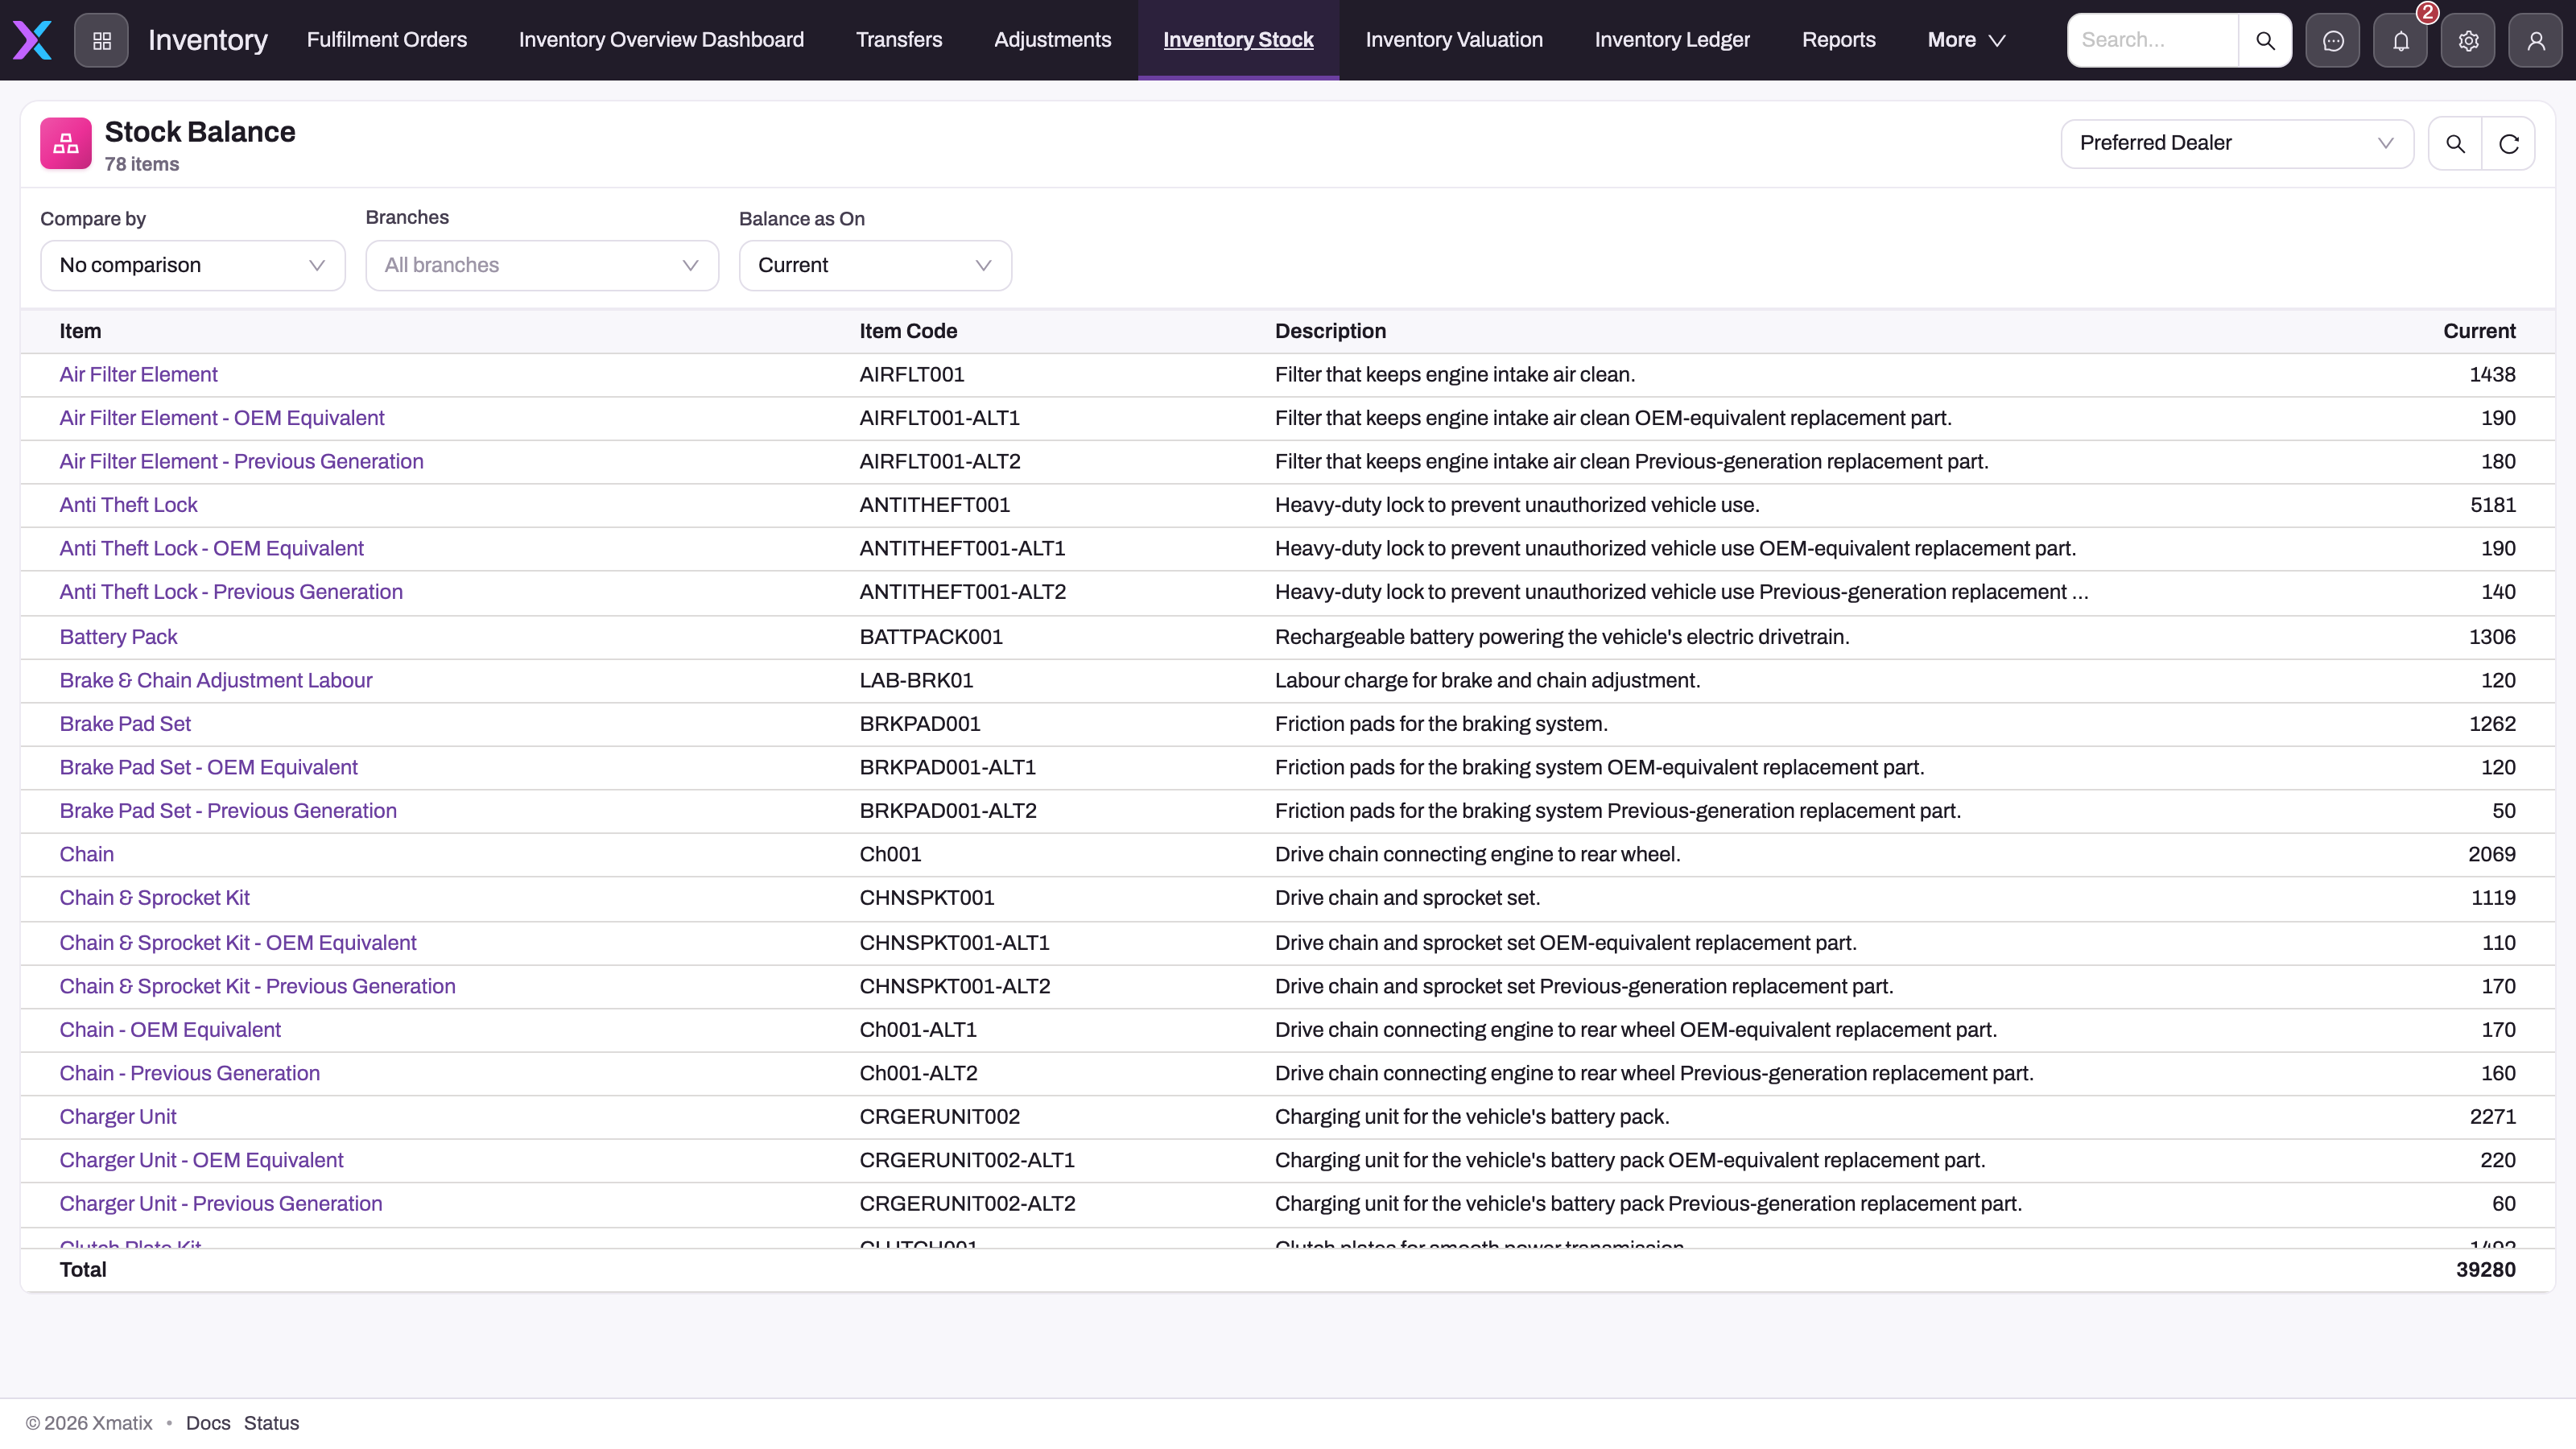The height and width of the screenshot is (1449, 2576).
Task: Refresh the Stock Balance list
Action: [2508, 143]
